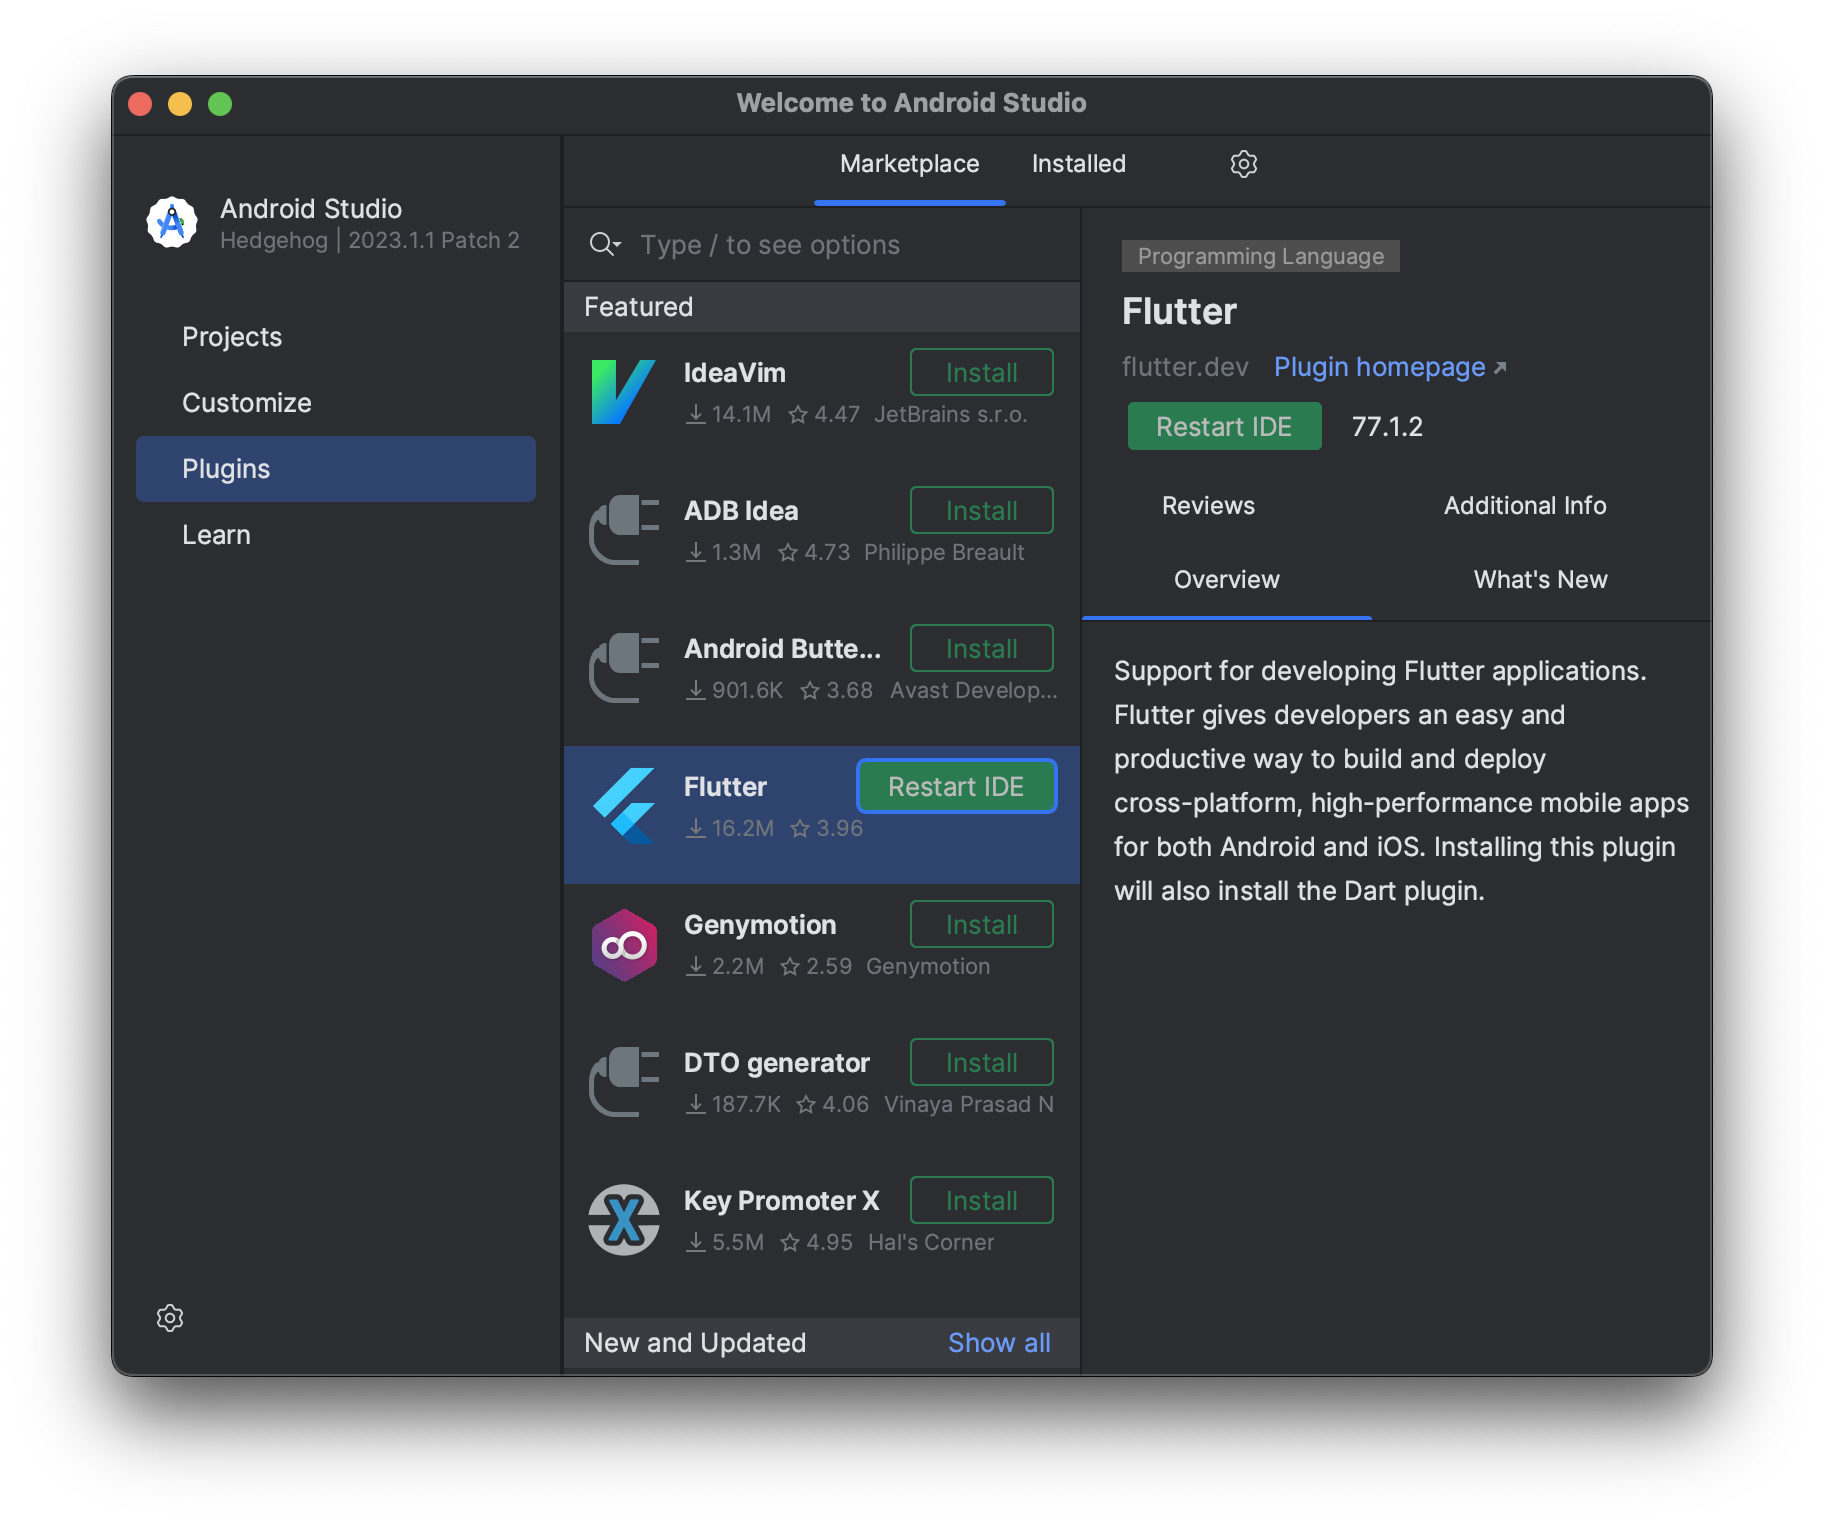This screenshot has width=1824, height=1524.
Task: Click the Programming Language tag
Action: coord(1261,256)
